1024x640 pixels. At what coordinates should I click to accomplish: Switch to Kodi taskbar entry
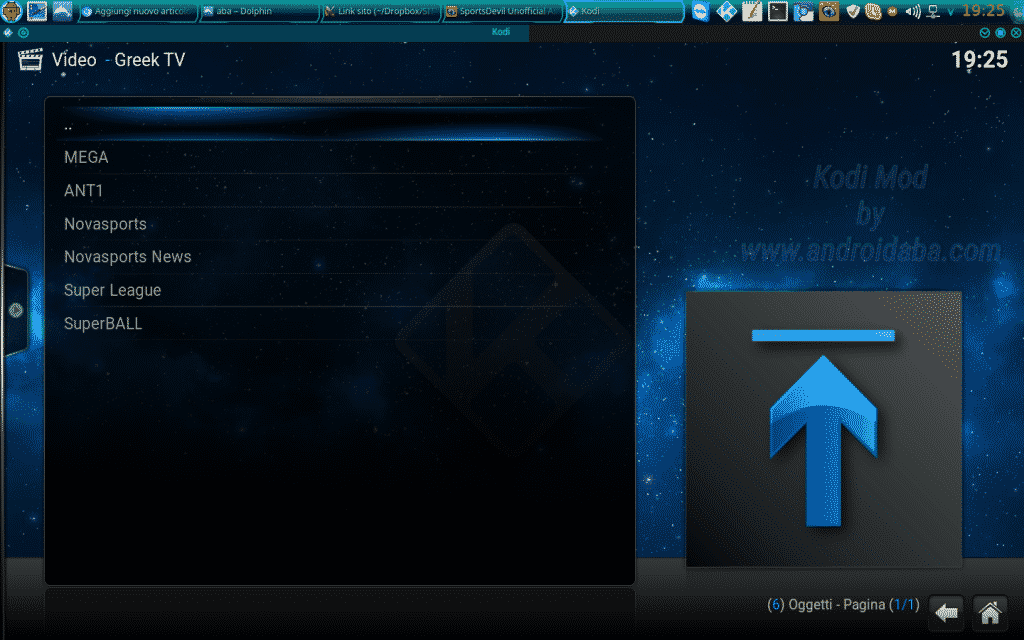pos(624,11)
